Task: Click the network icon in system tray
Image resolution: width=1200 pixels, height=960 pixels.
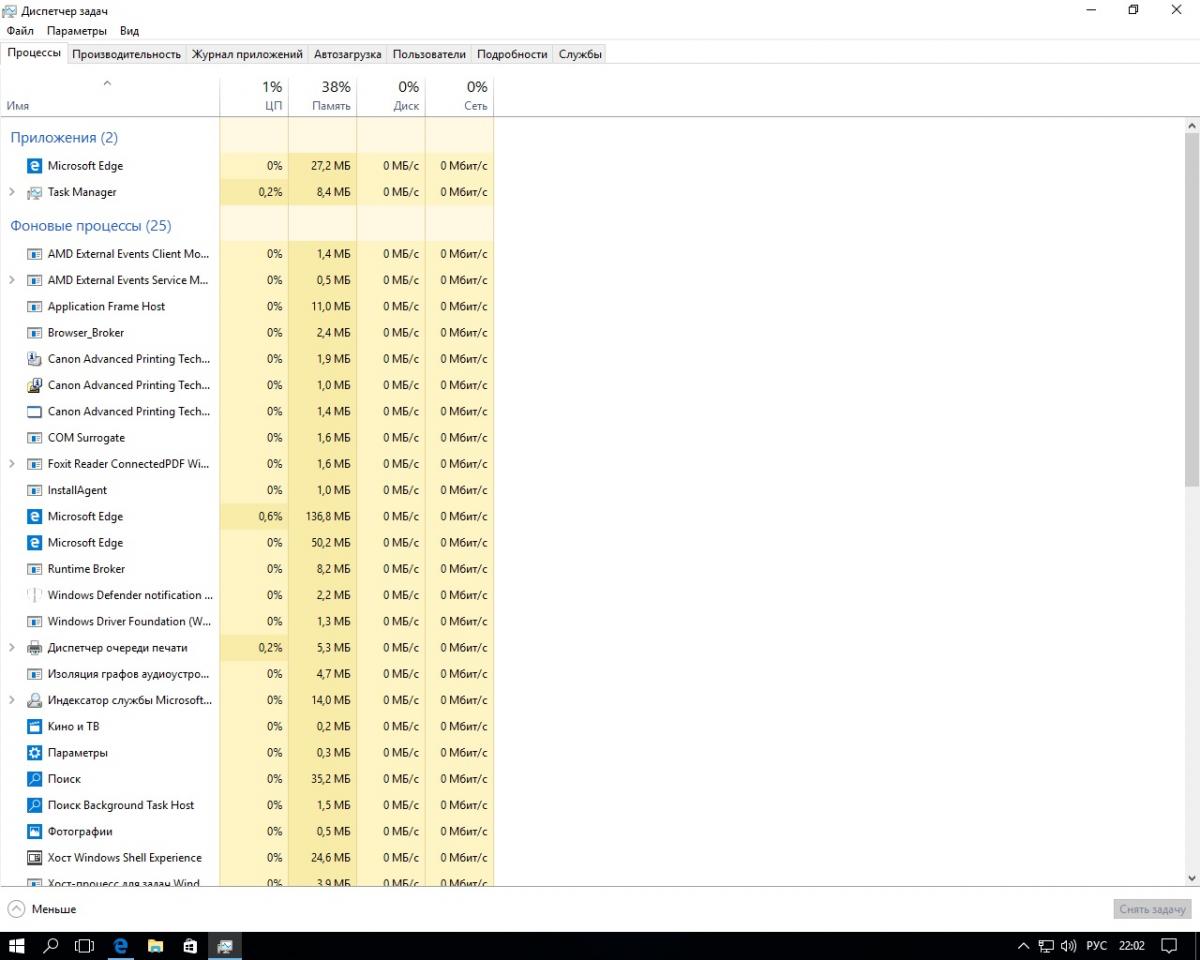Action: (1047, 945)
